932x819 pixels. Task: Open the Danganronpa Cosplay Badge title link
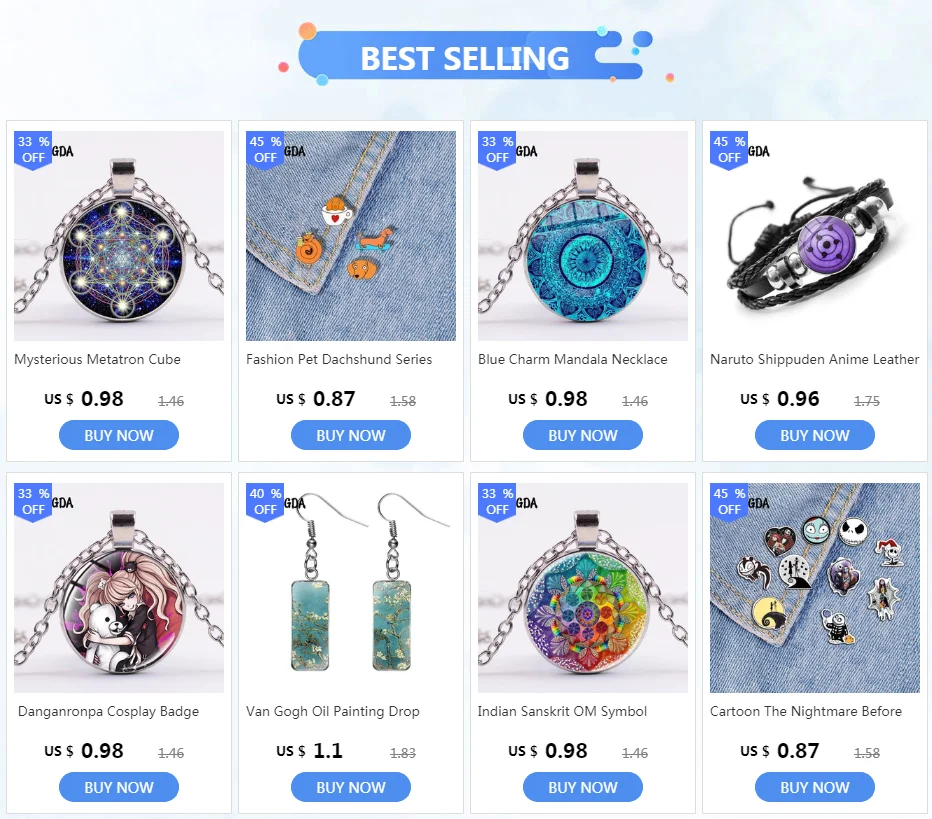click(x=108, y=711)
